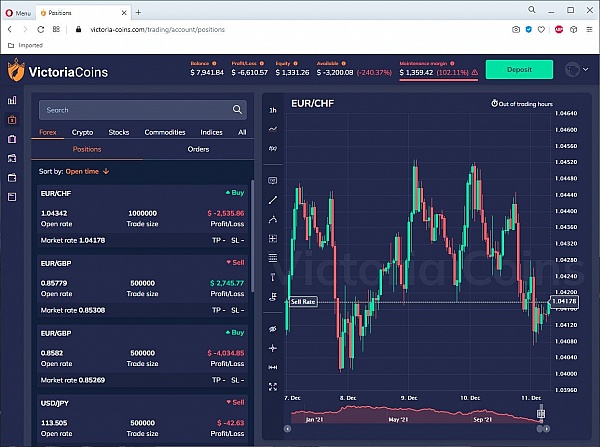Image resolution: width=600 pixels, height=447 pixels.
Task: Select the crosshair cursor tool
Action: click(x=273, y=348)
